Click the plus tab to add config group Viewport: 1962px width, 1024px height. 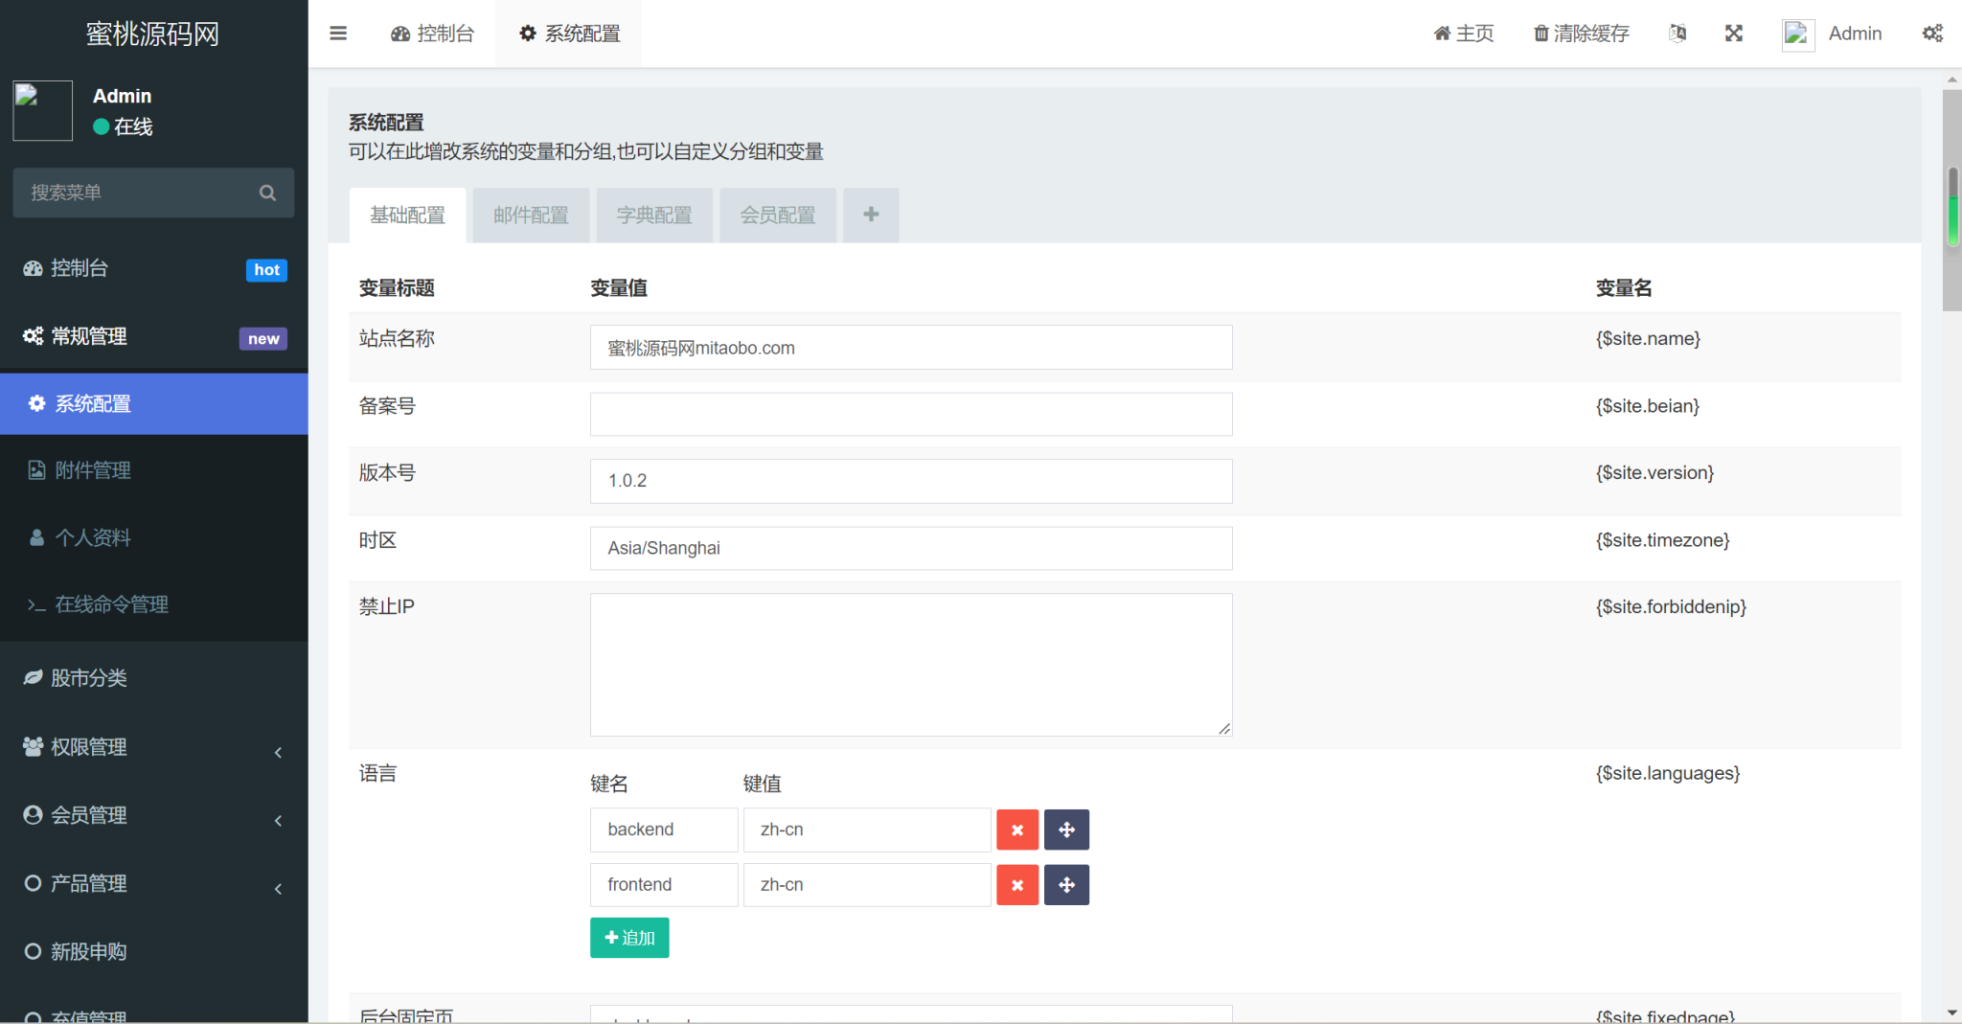coord(870,215)
